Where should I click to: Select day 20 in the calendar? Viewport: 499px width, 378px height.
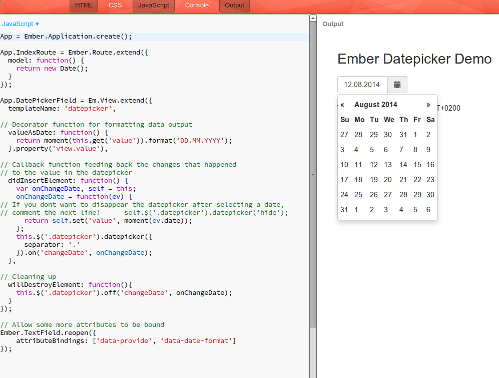(x=387, y=180)
